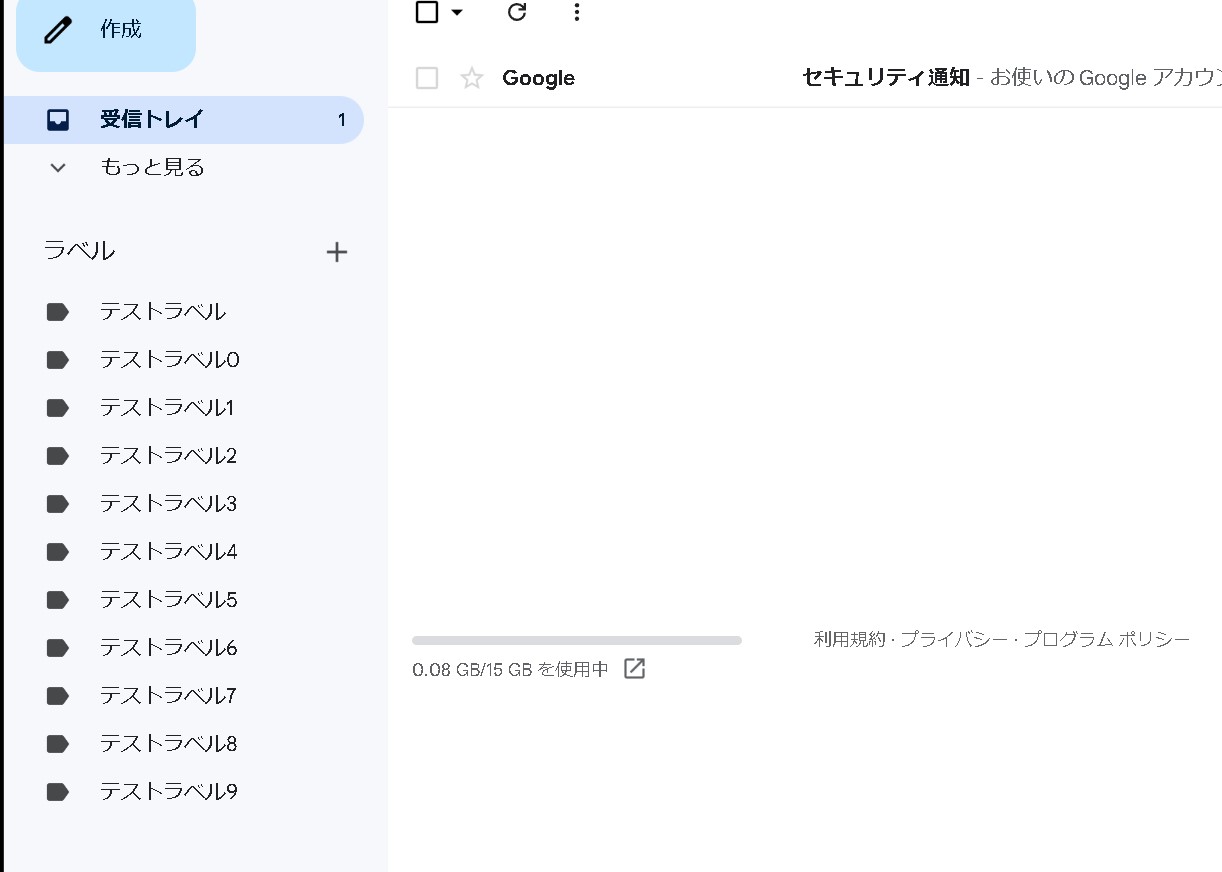Click the 0.08 GB/15 GB を使用中 text
The height and width of the screenshot is (872, 1222).
point(510,669)
